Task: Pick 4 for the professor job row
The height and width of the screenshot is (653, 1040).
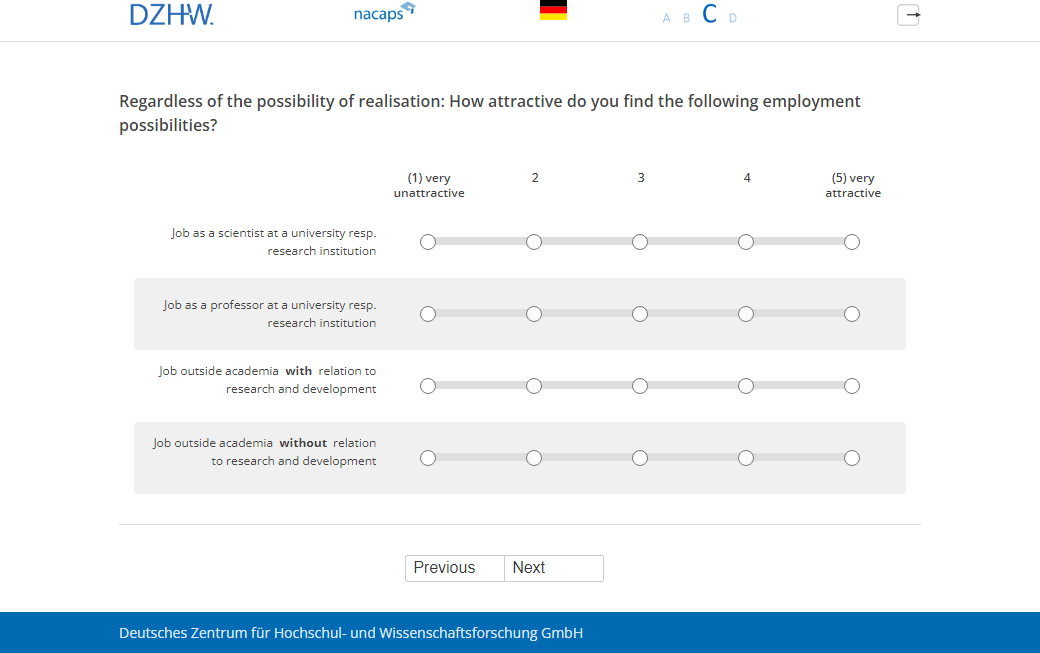Action: pos(746,314)
